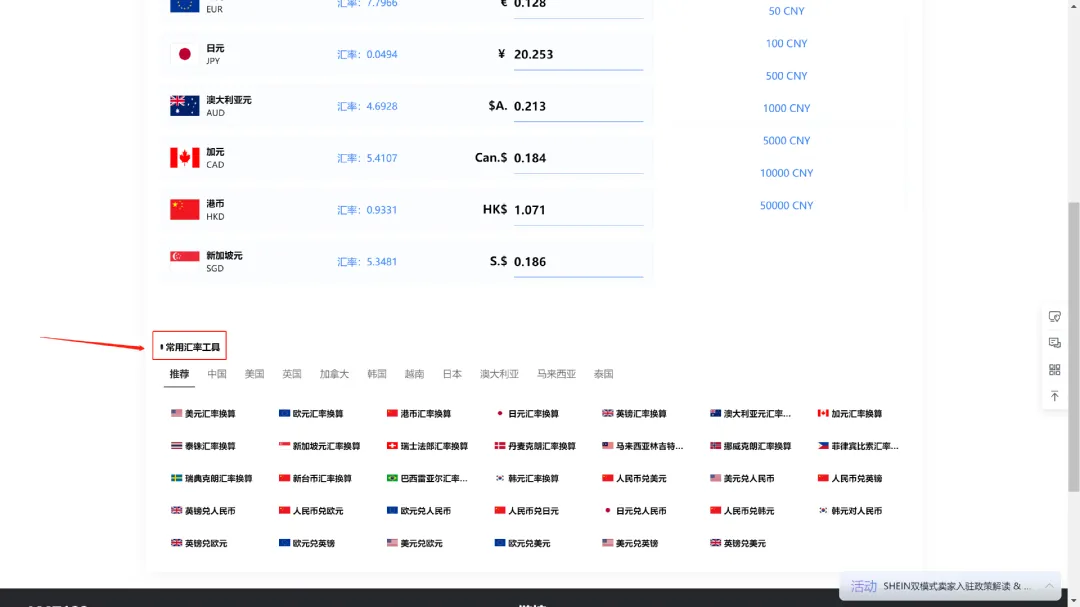Open the 瑞典克朗汇率换算 link

coord(212,478)
